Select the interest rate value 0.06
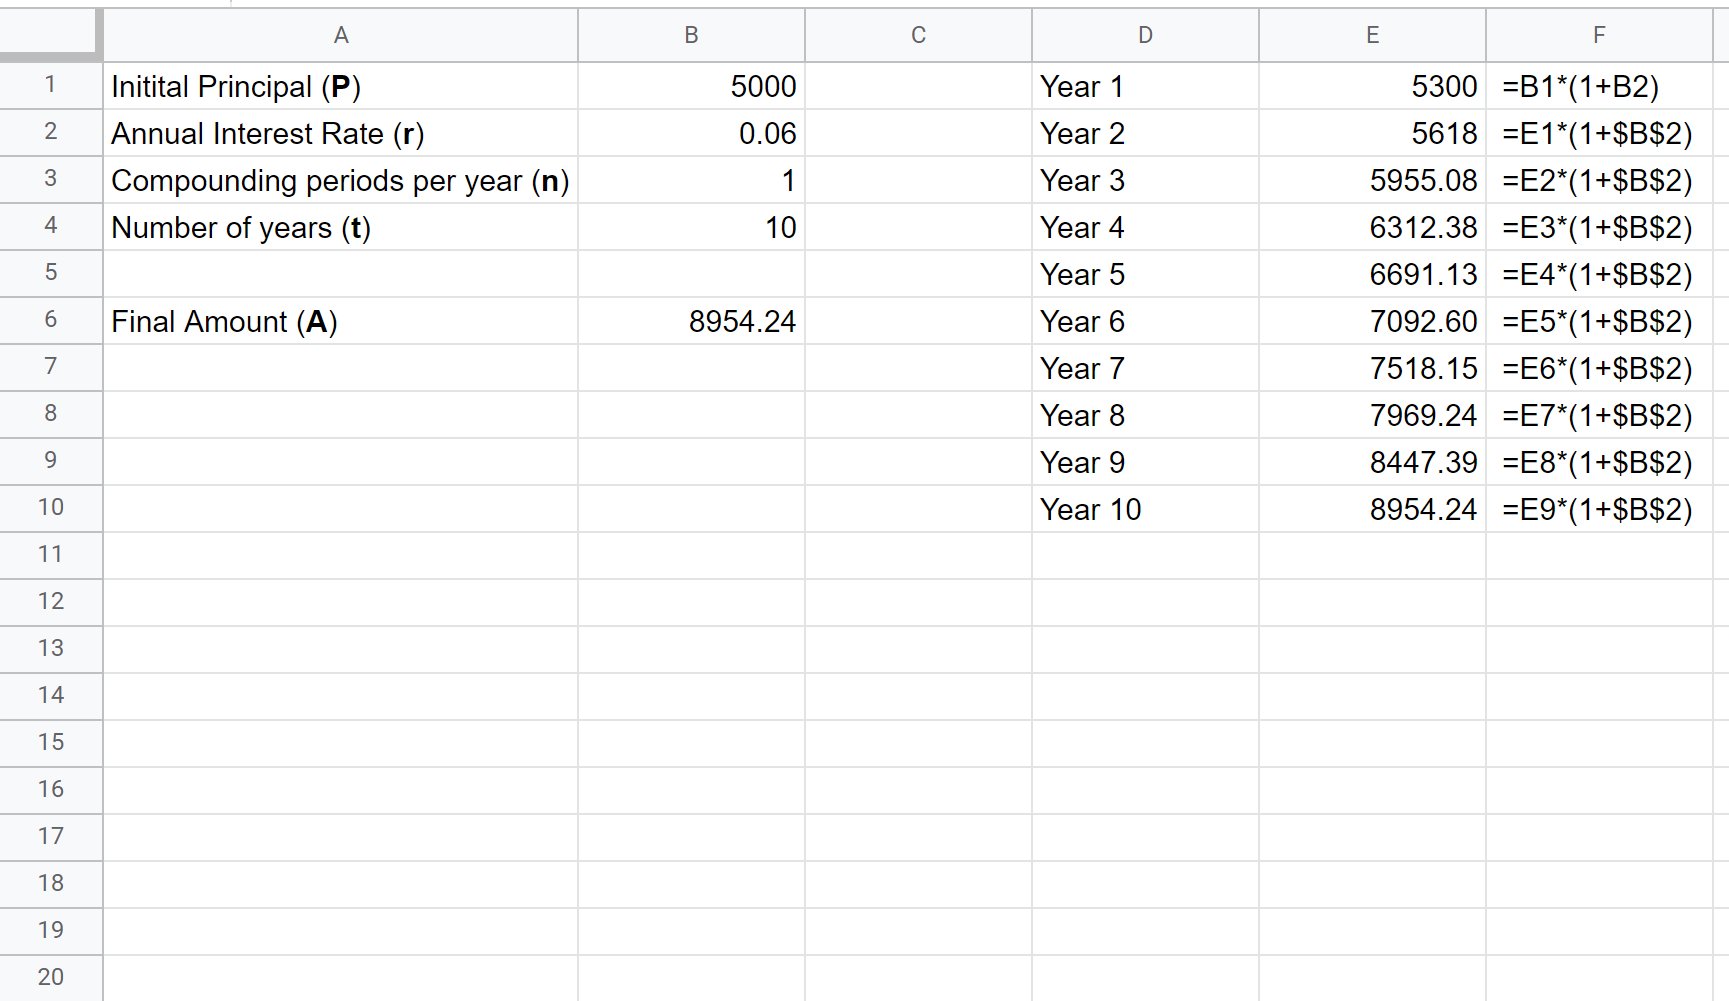The width and height of the screenshot is (1729, 1001). [691, 134]
